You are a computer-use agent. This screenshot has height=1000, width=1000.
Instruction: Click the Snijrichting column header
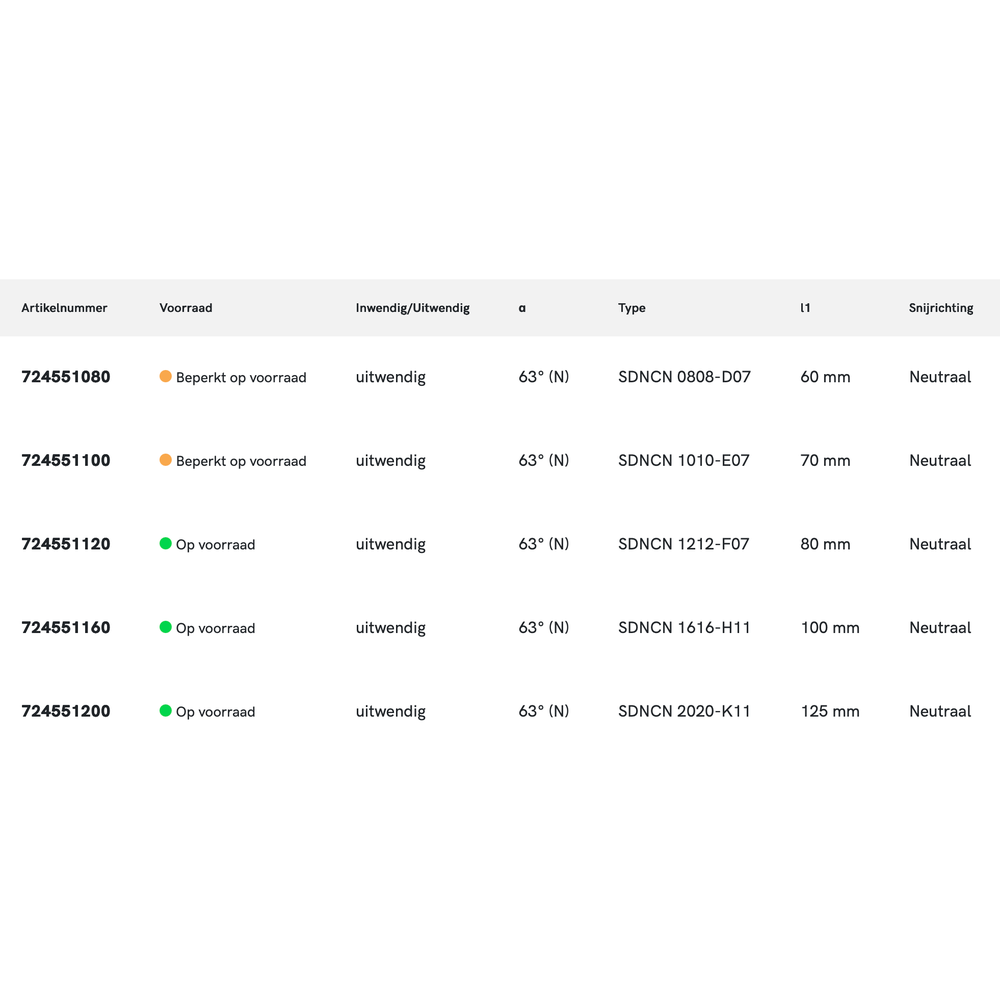[941, 308]
